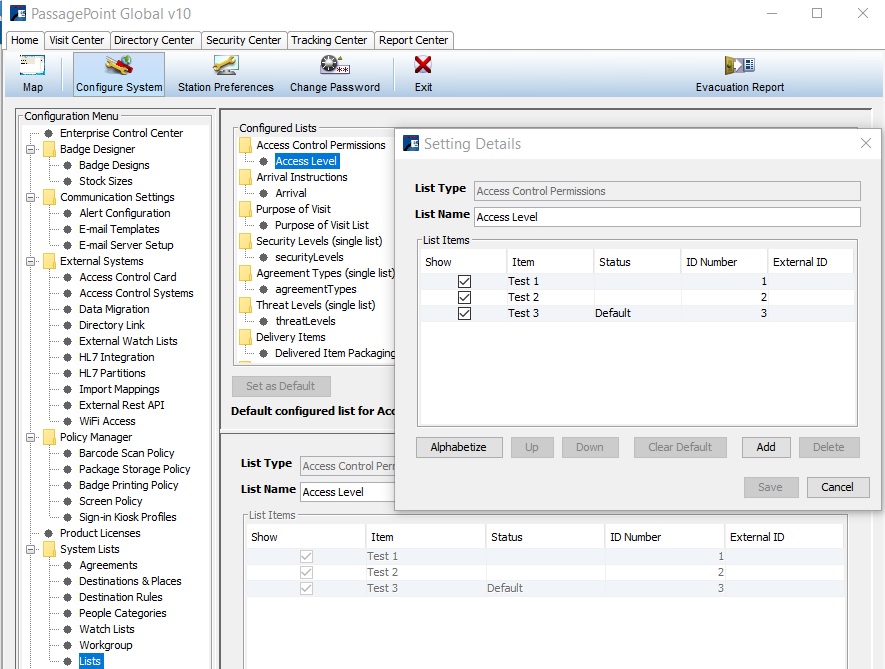Click the Access Control Permissions folder icon
Viewport: 885px width, 669px height.
(x=245, y=145)
